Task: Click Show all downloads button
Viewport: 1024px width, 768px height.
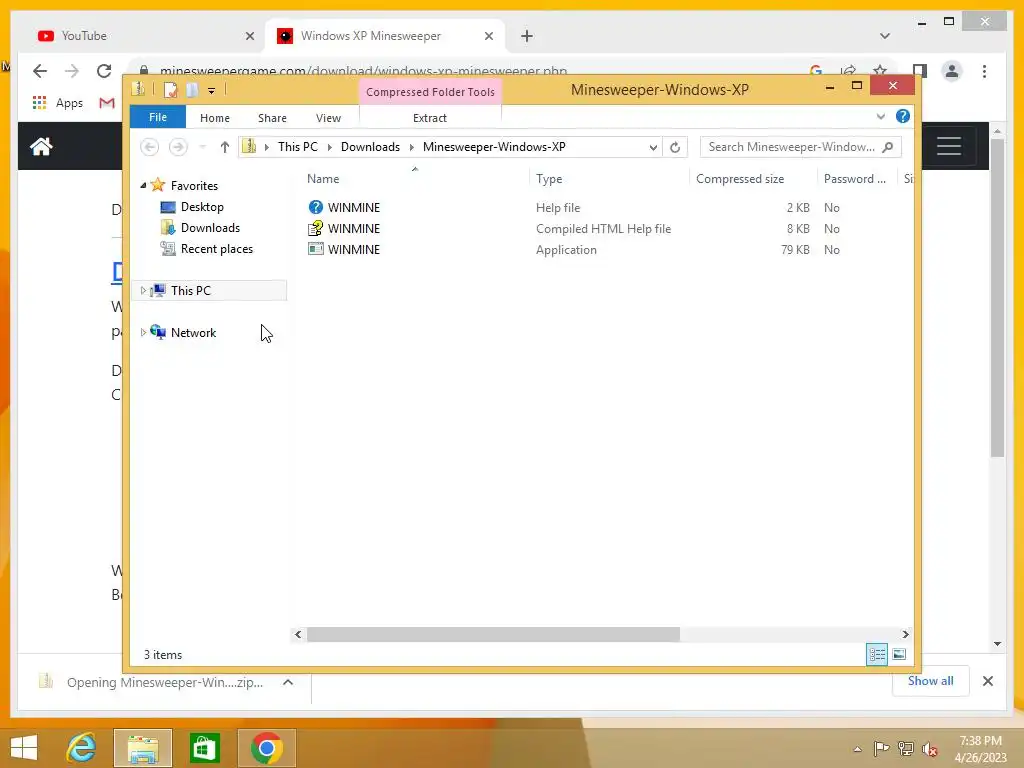Action: click(931, 681)
